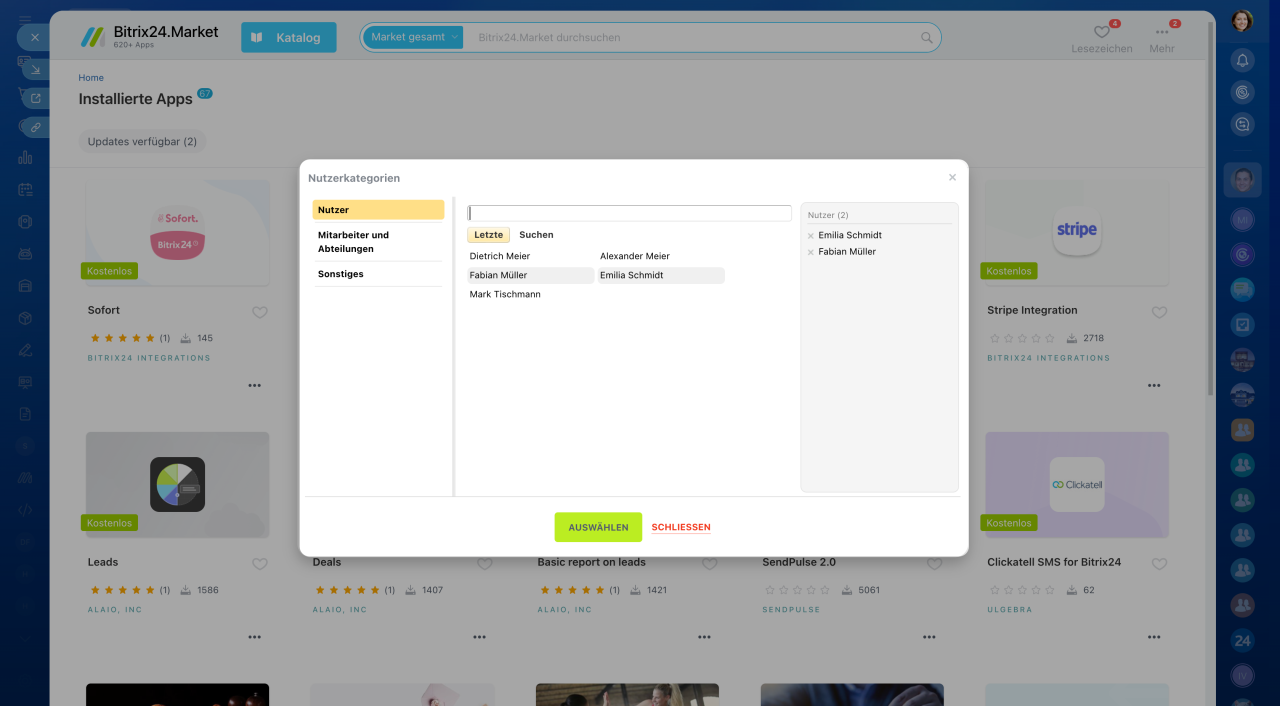Remove Emilia Schmidt from selected users
Viewport: 1280px width, 706px height.
811,236
